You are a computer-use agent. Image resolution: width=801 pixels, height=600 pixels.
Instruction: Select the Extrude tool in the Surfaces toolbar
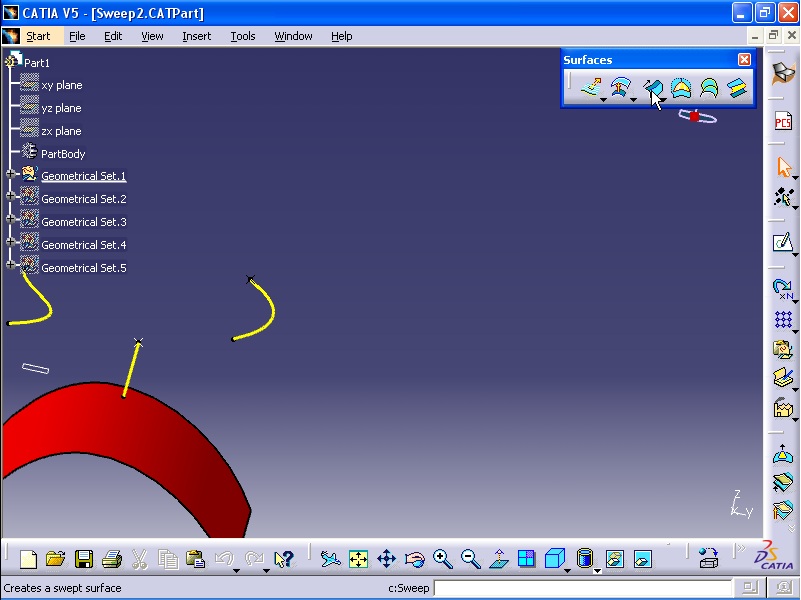click(592, 88)
